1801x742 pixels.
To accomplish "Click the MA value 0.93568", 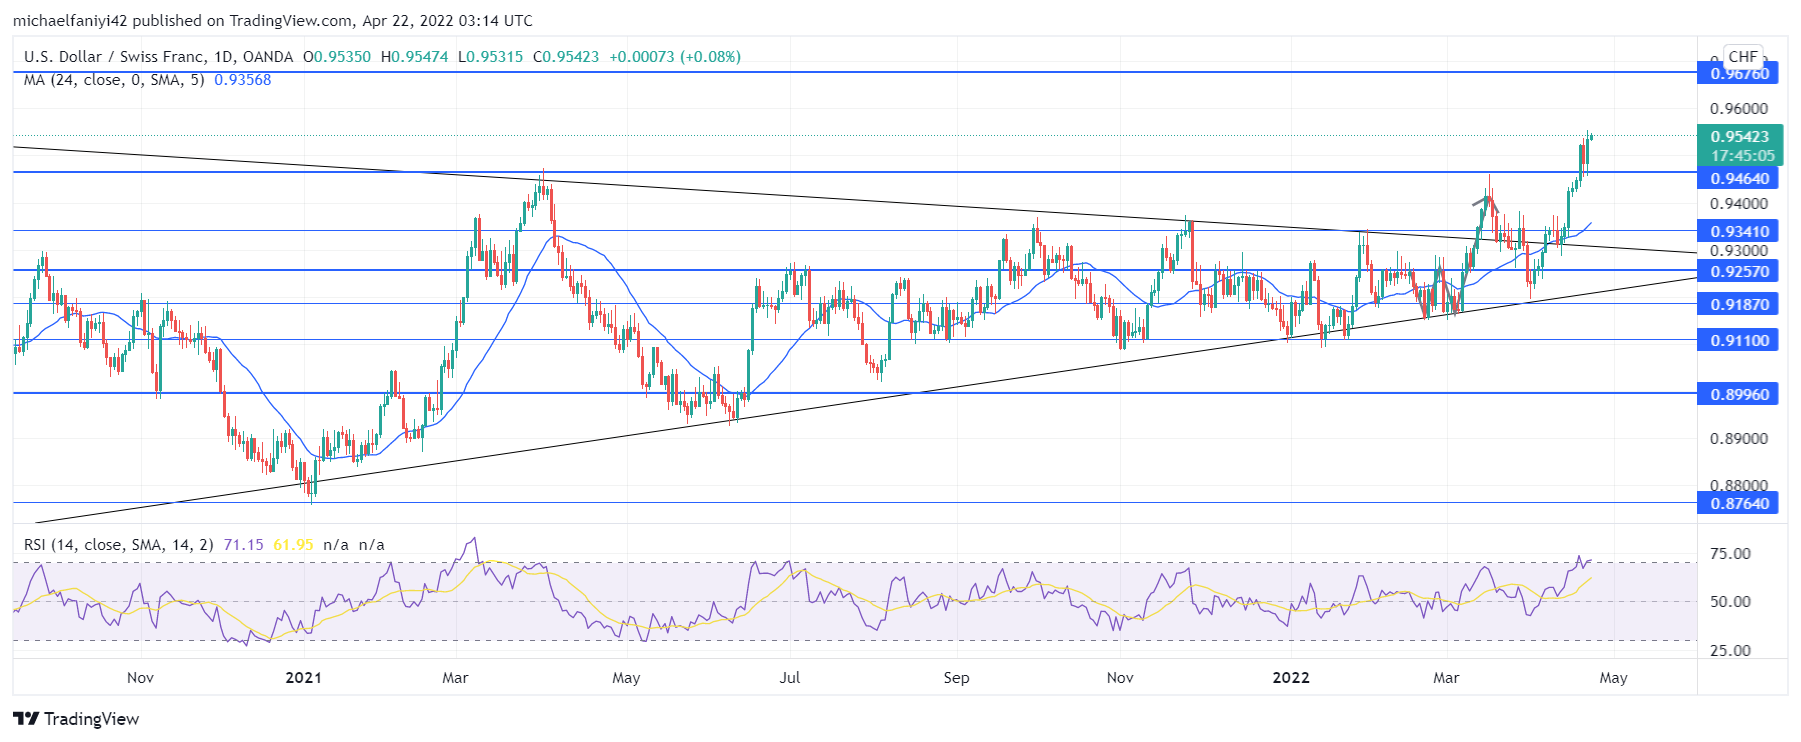I will (x=242, y=80).
